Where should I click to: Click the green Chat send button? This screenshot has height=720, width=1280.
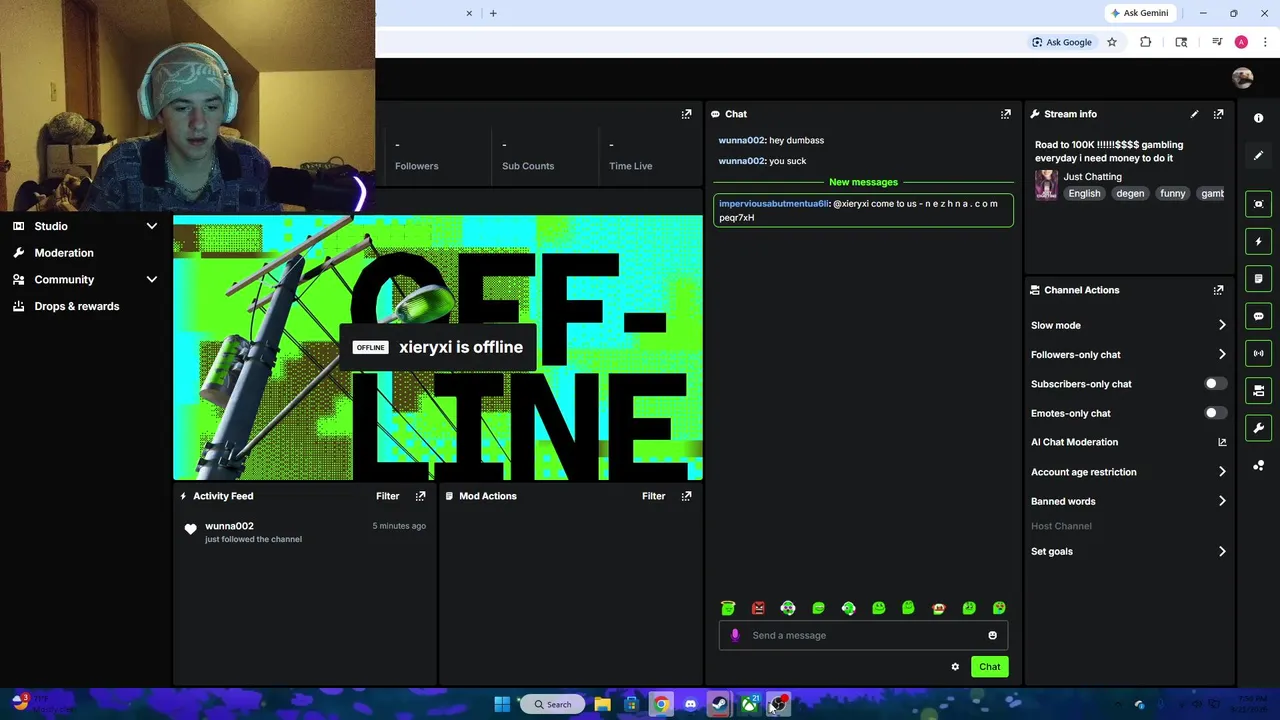click(989, 667)
